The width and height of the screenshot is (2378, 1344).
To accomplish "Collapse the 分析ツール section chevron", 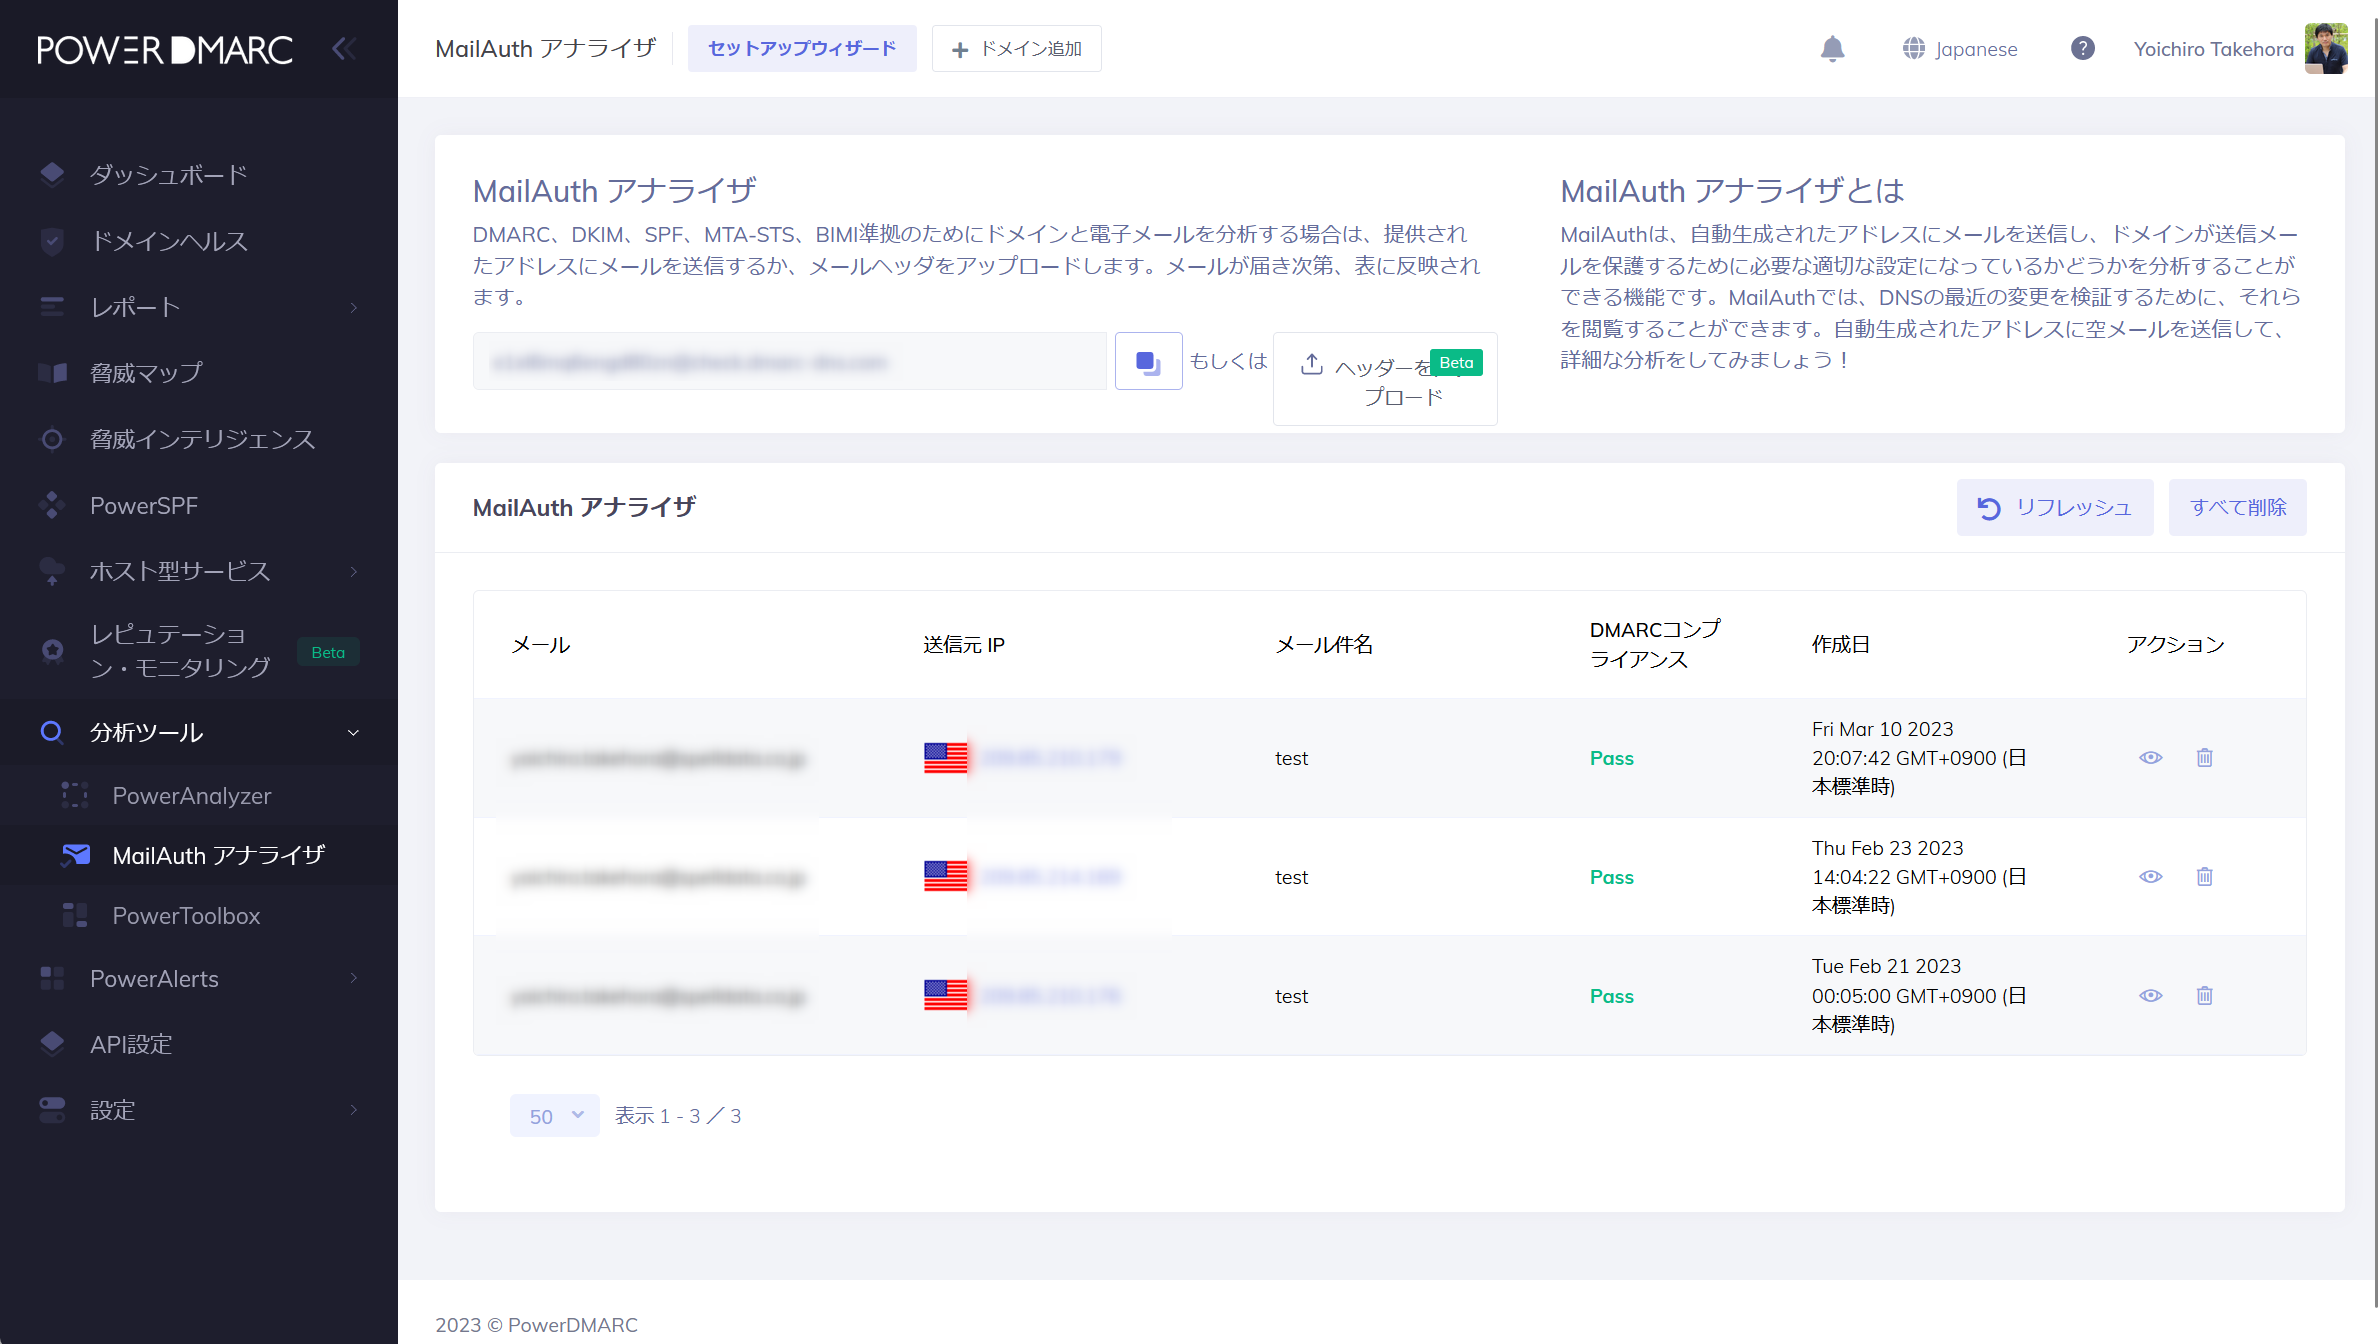I will coord(353,732).
